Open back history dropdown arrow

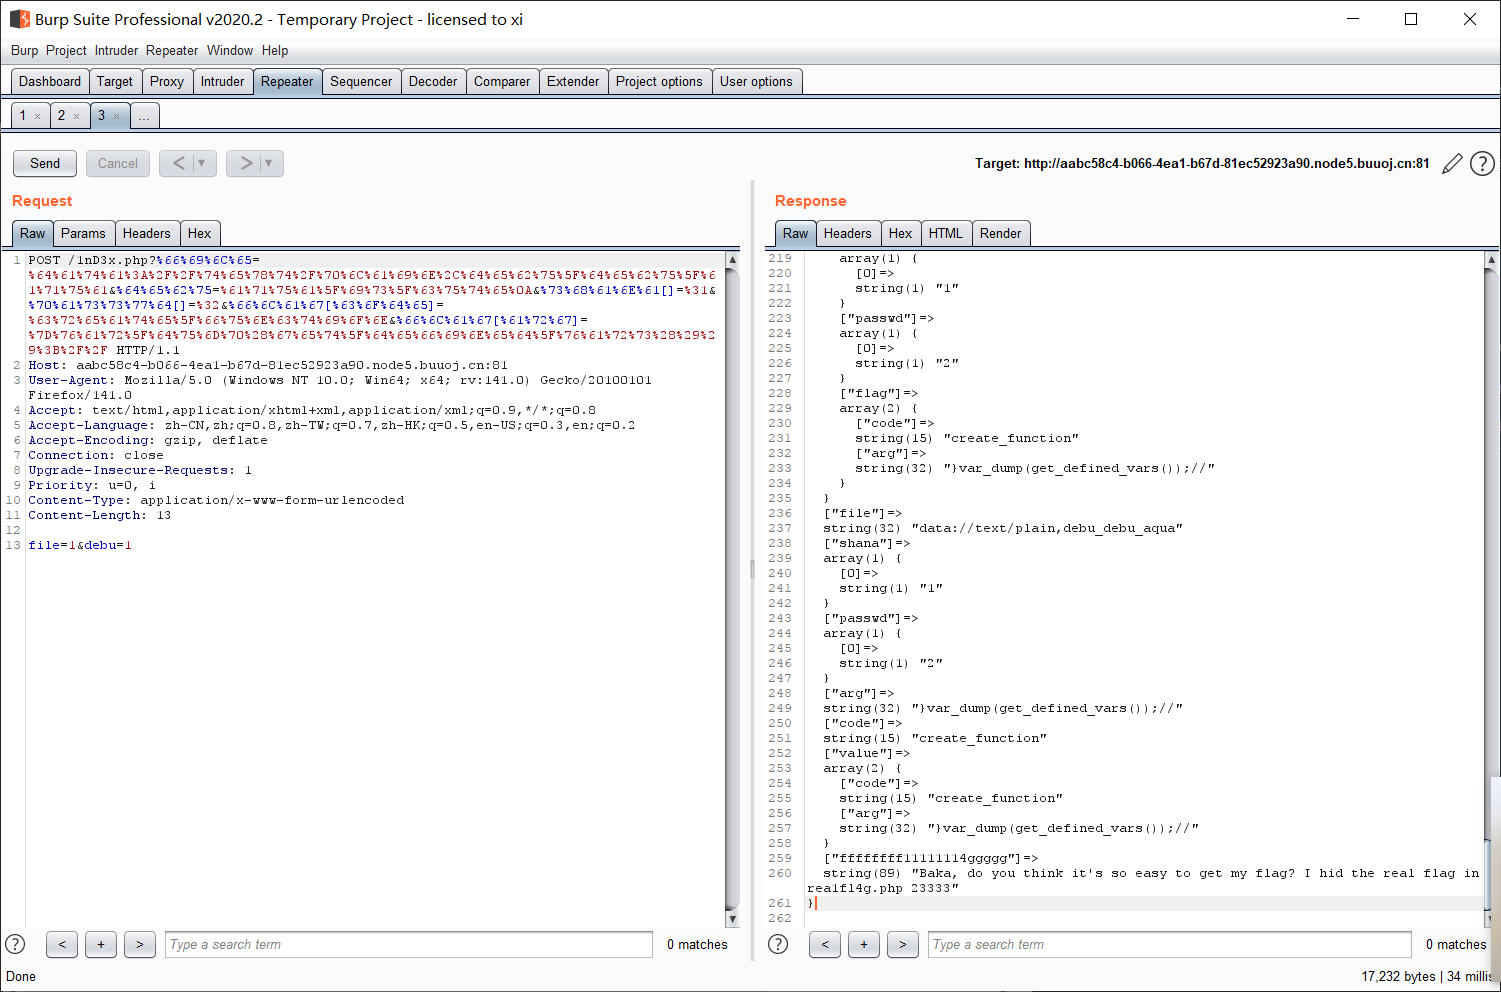point(204,163)
